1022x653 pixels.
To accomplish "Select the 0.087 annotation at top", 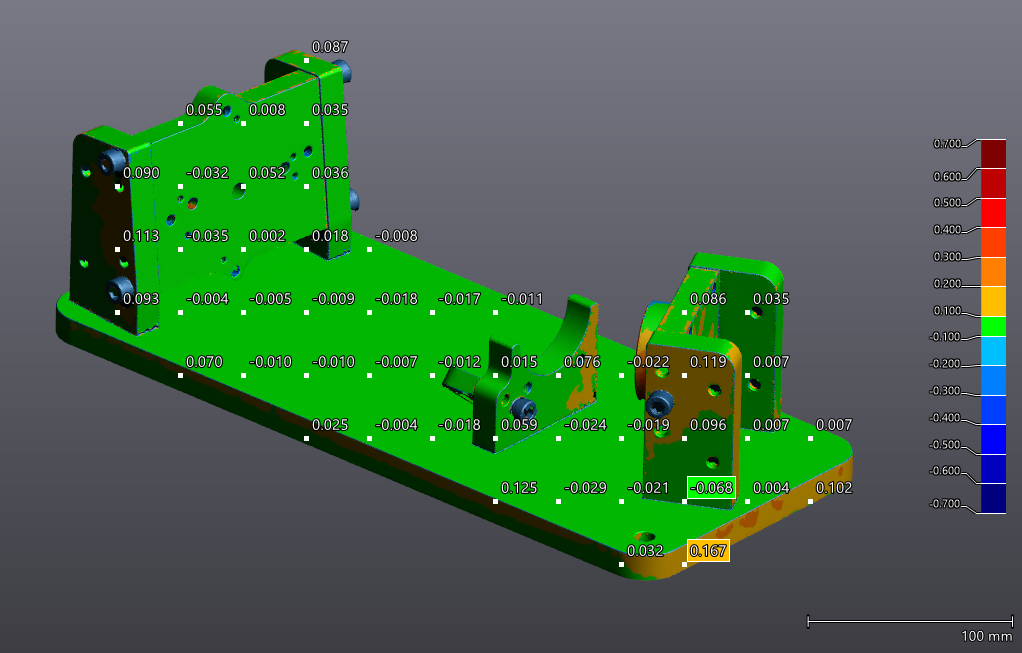I will [330, 47].
